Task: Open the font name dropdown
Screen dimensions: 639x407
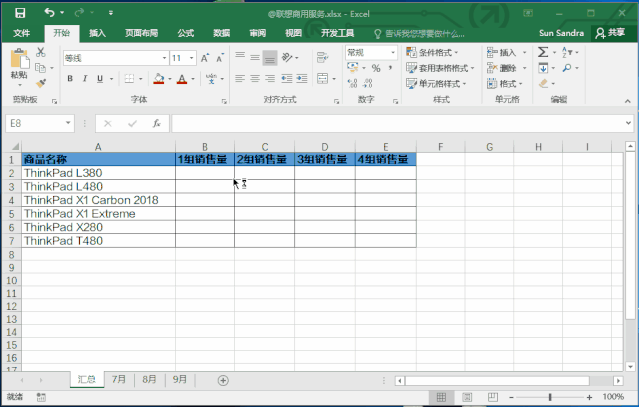Action: [164, 58]
